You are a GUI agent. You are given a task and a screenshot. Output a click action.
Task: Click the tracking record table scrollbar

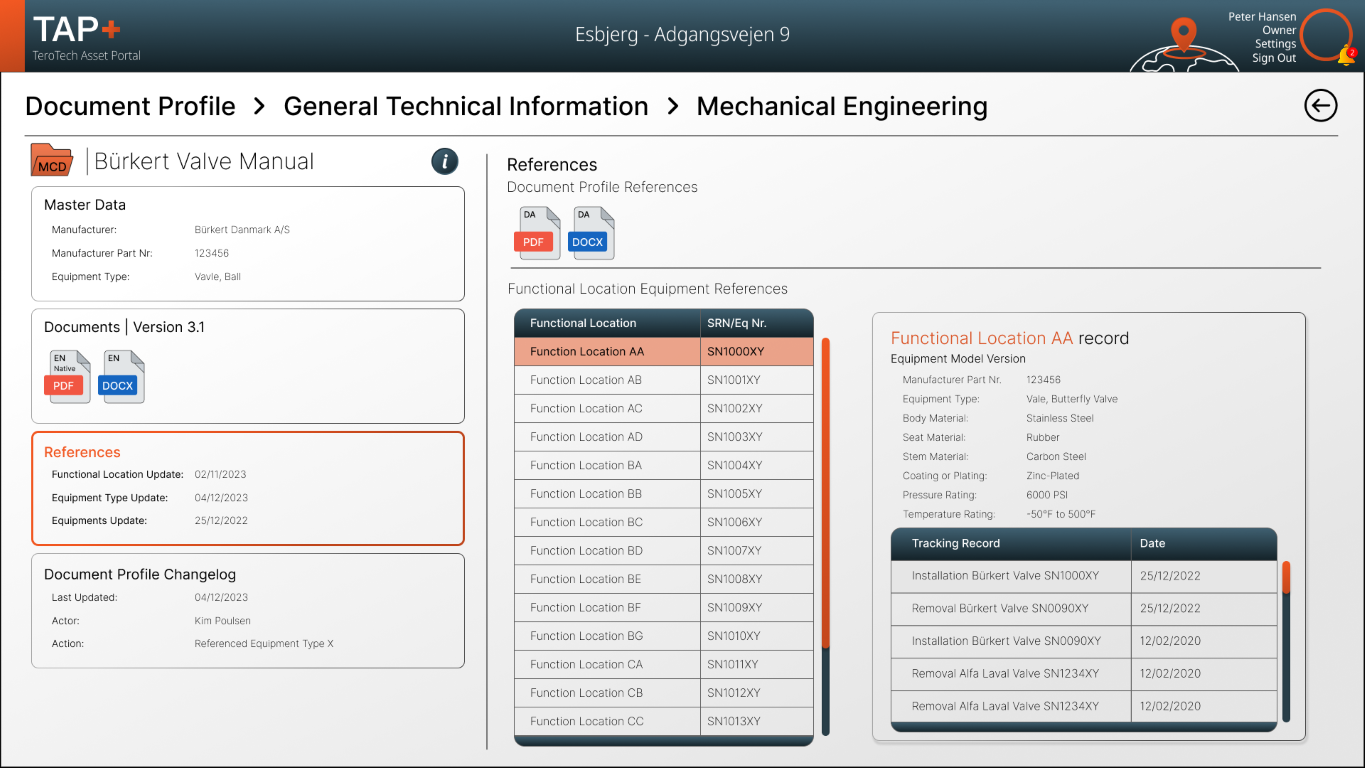tap(1286, 641)
